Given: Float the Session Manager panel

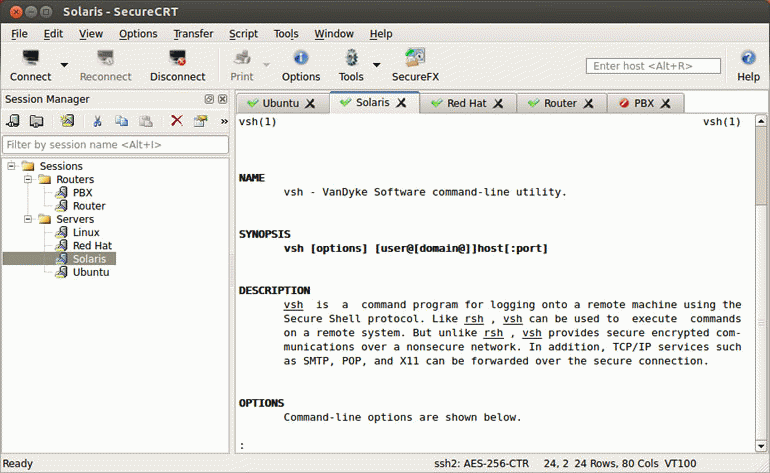Looking at the screenshot, I should coord(209,99).
